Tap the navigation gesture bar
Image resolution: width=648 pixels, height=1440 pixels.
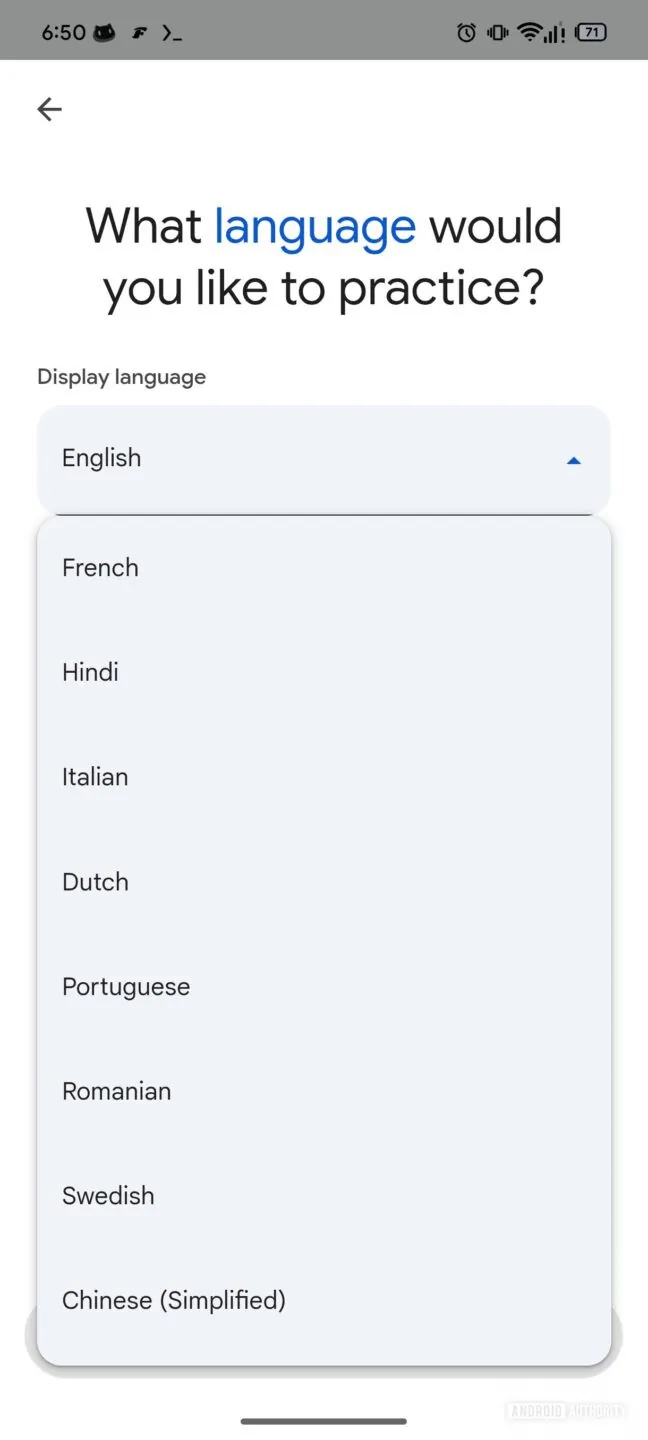pos(324,1419)
